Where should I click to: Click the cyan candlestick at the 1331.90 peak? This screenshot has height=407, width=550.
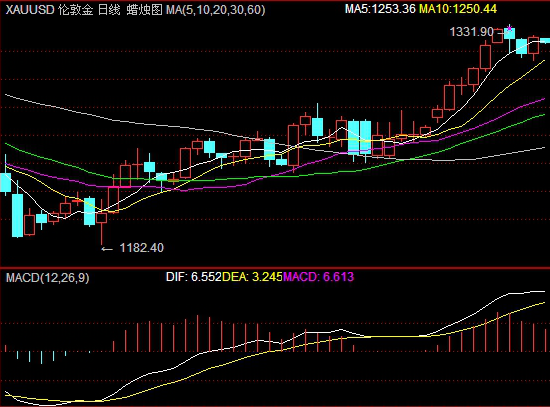509,34
